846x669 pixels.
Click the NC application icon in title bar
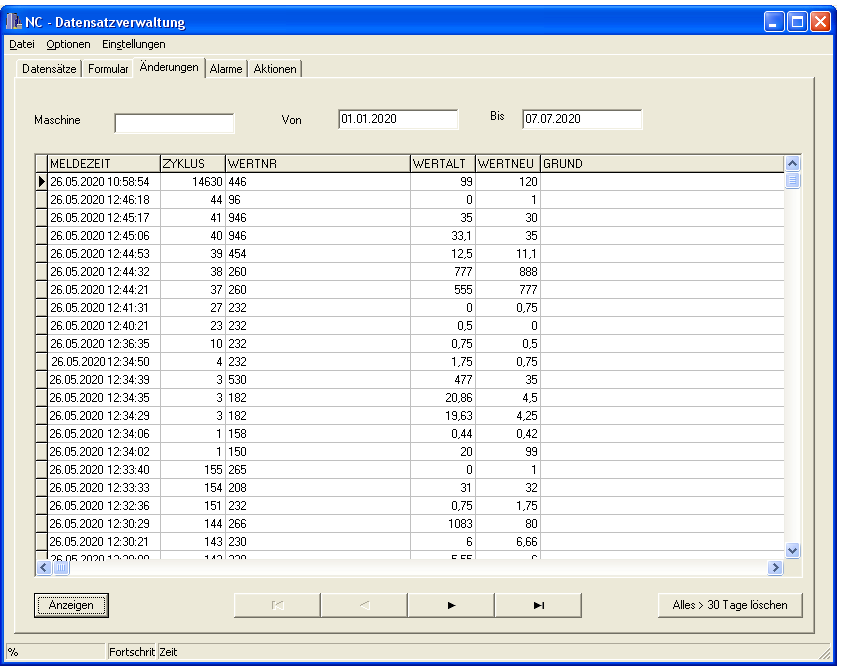point(13,22)
